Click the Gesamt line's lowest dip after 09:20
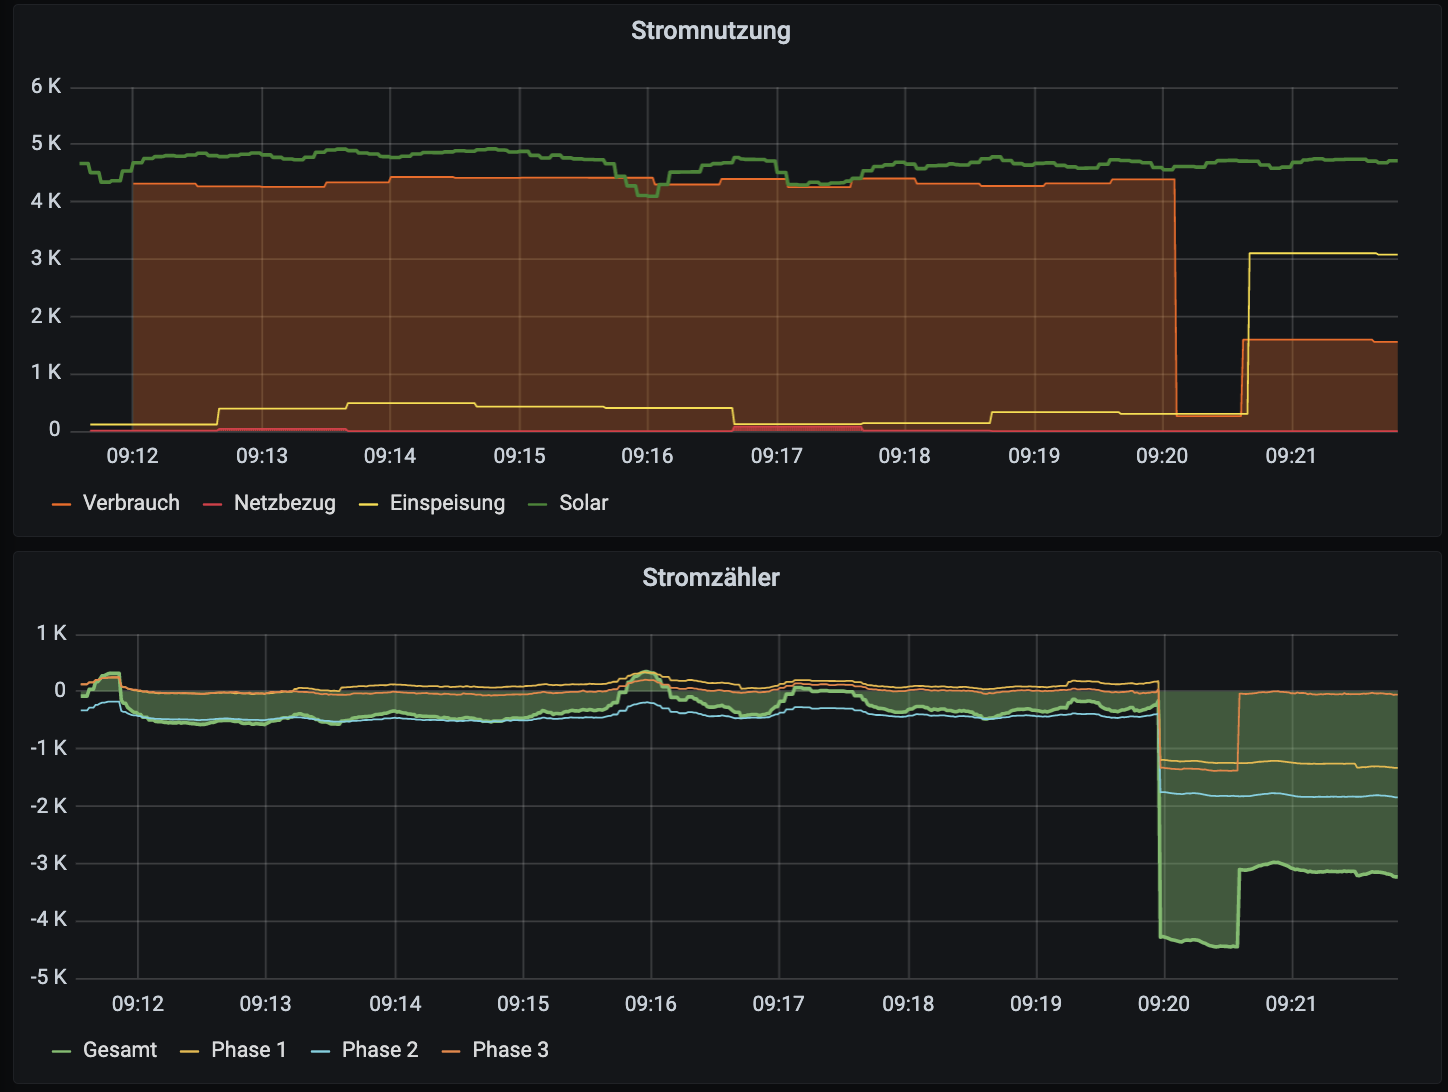The width and height of the screenshot is (1448, 1092). click(x=1225, y=945)
